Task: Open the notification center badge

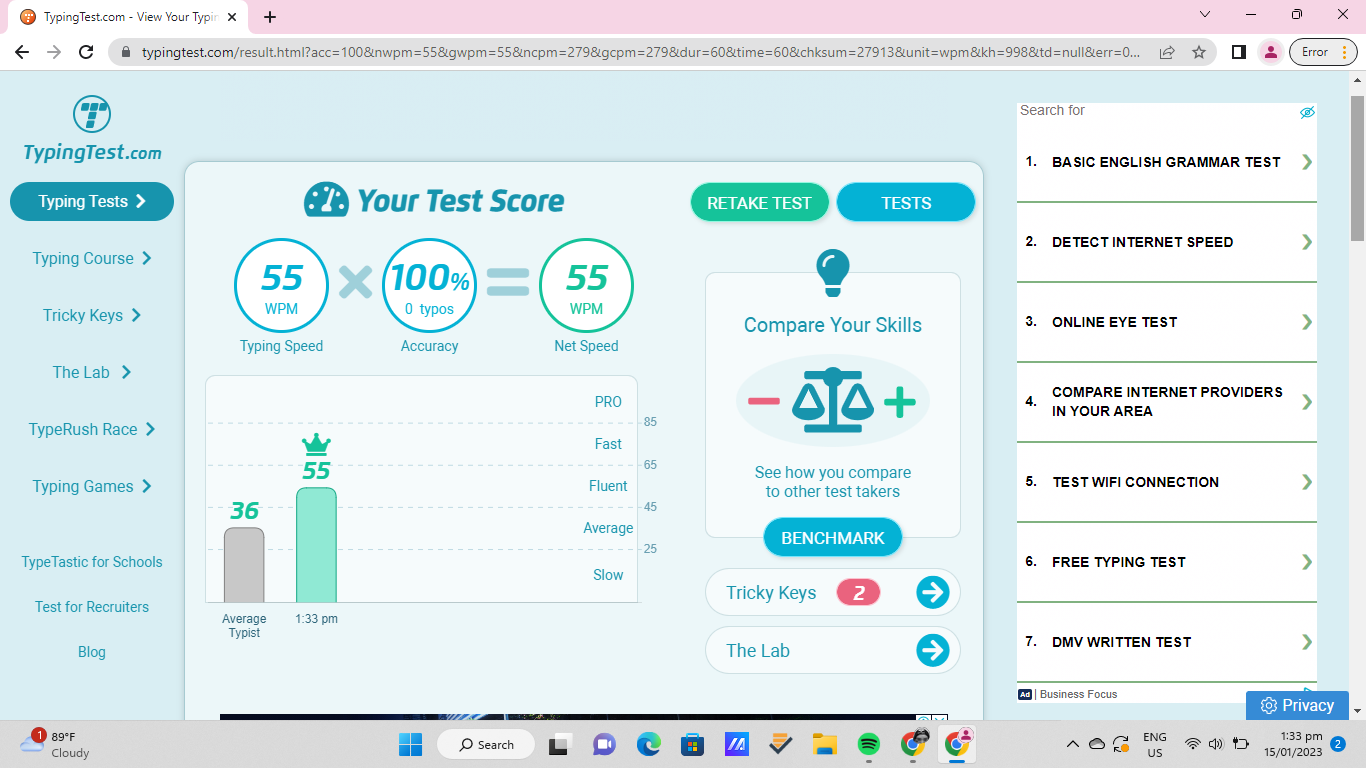Action: click(x=1337, y=744)
